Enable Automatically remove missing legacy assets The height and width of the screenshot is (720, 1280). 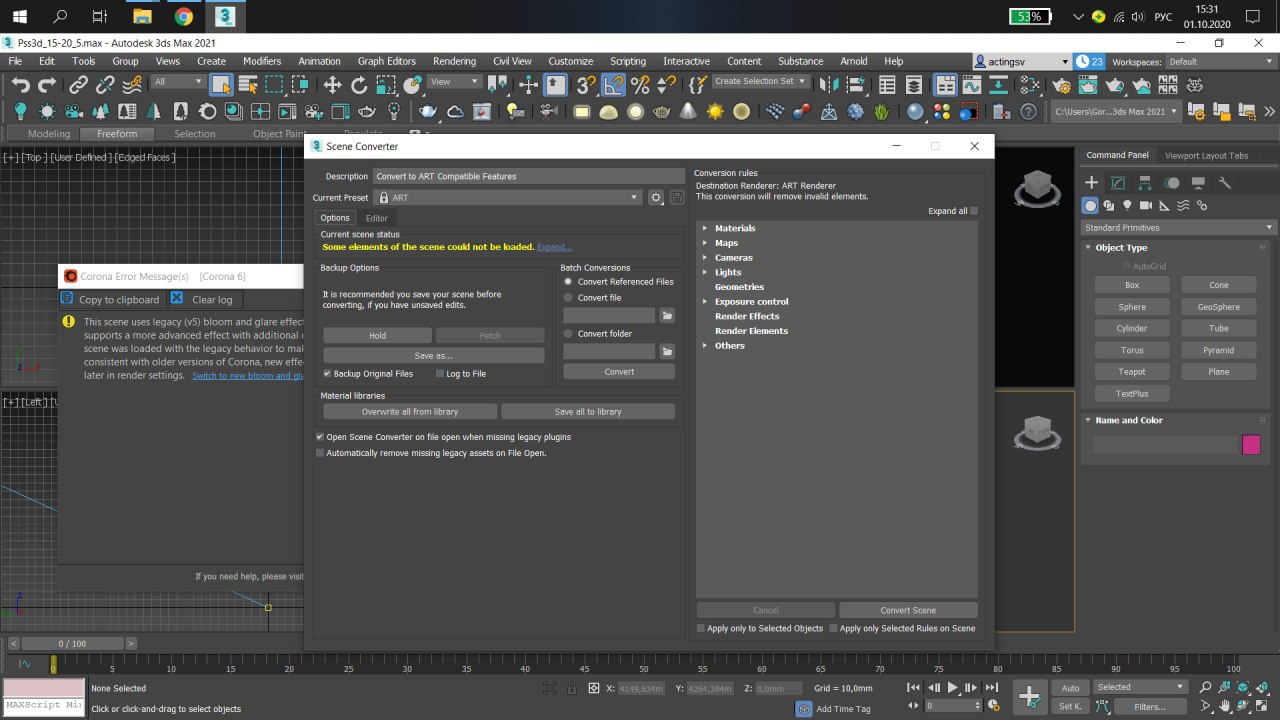320,453
